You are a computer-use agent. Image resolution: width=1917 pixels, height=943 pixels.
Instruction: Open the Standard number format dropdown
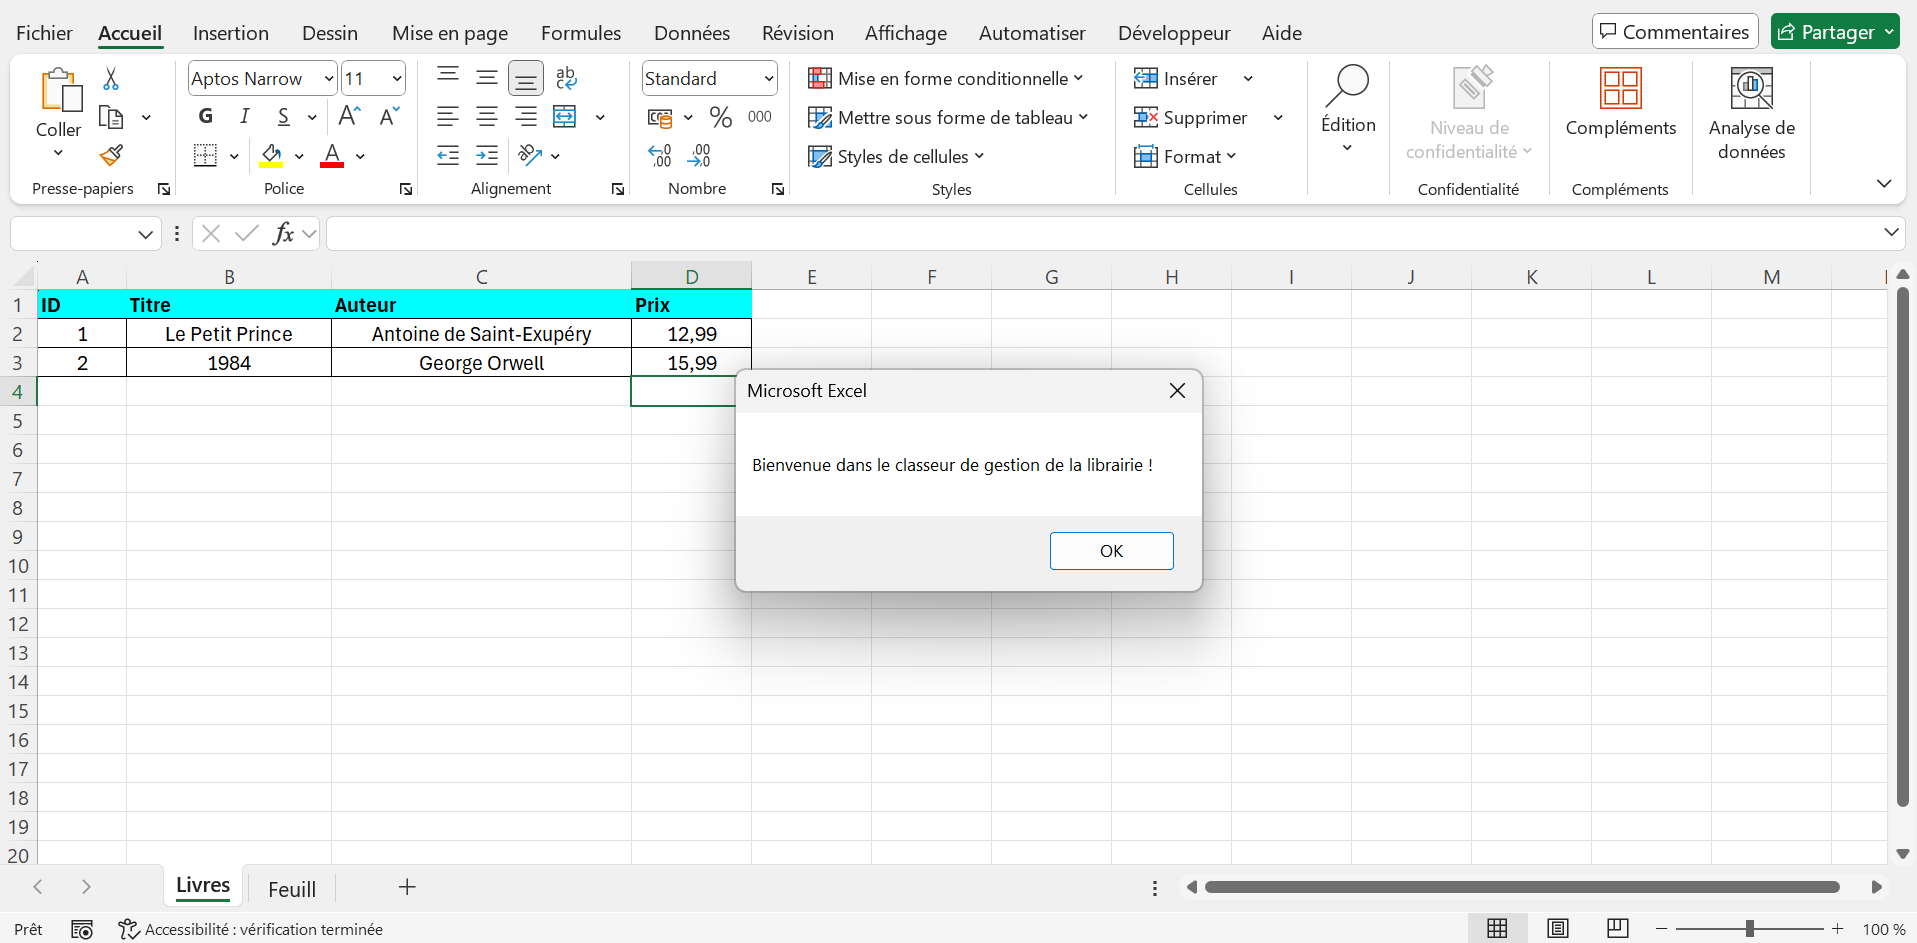[x=769, y=78]
